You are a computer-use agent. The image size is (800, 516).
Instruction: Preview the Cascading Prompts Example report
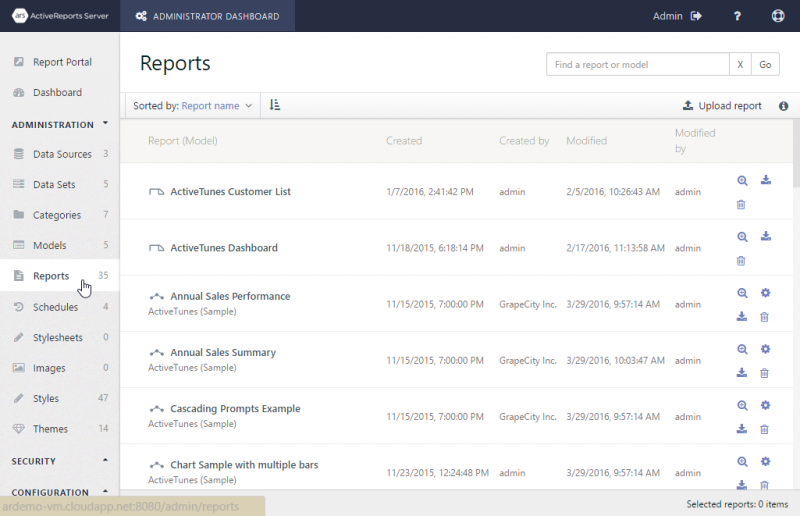pyautogui.click(x=742, y=405)
